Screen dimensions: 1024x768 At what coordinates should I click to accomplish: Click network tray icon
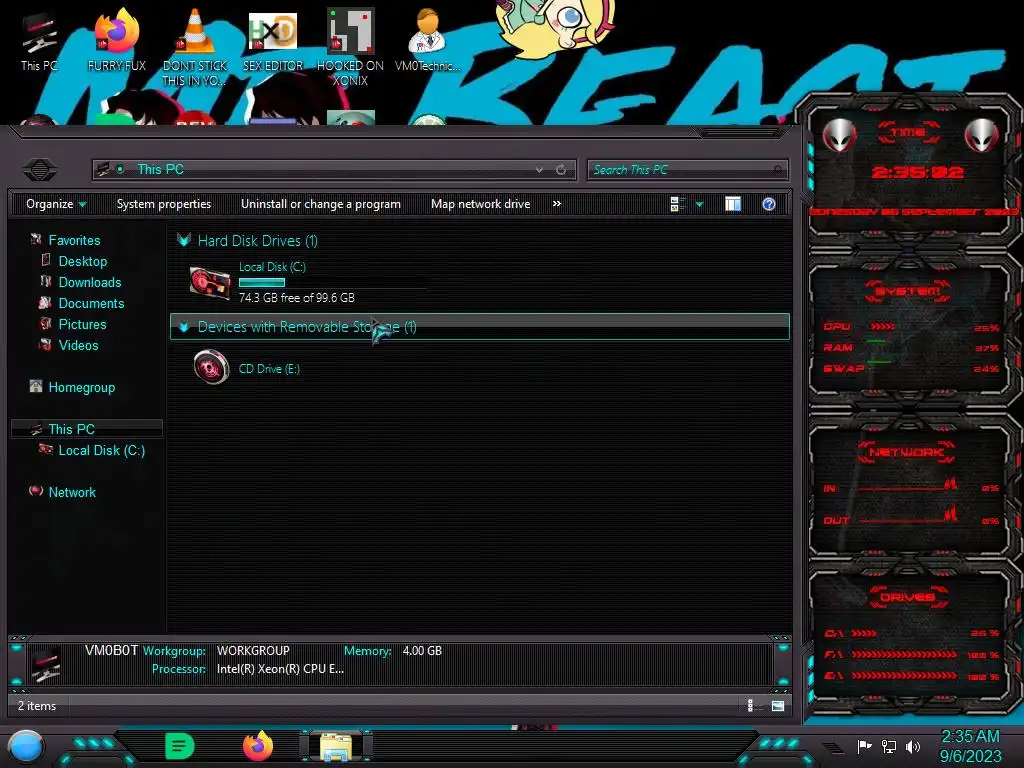click(x=889, y=746)
